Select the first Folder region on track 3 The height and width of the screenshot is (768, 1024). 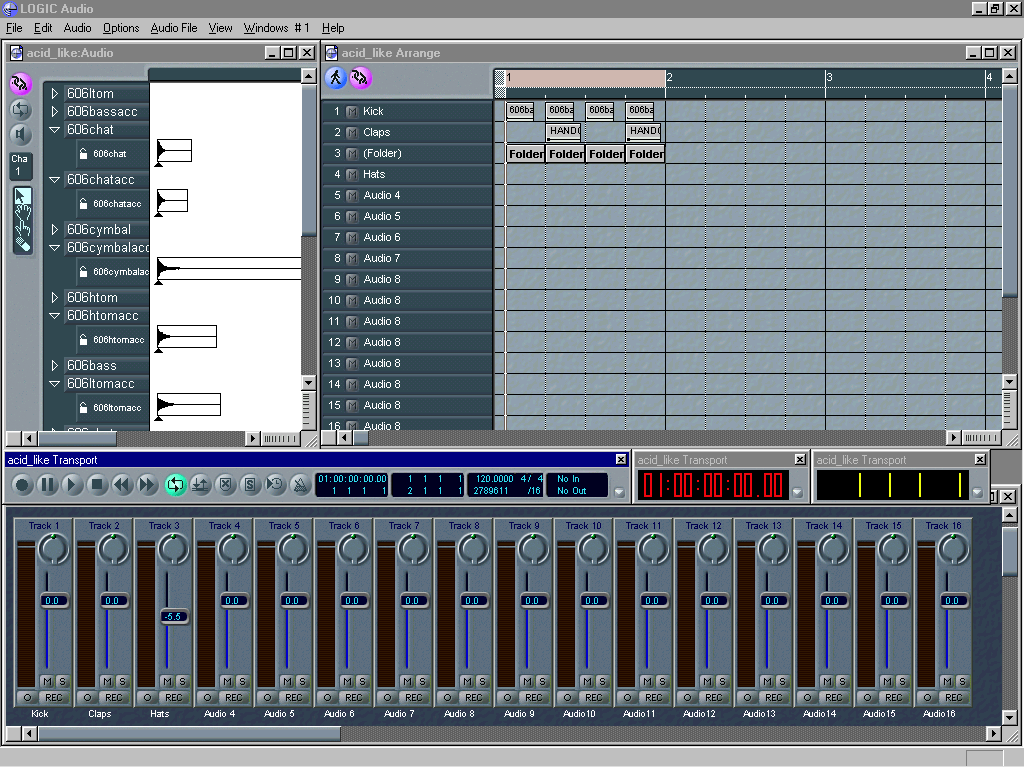tap(526, 154)
